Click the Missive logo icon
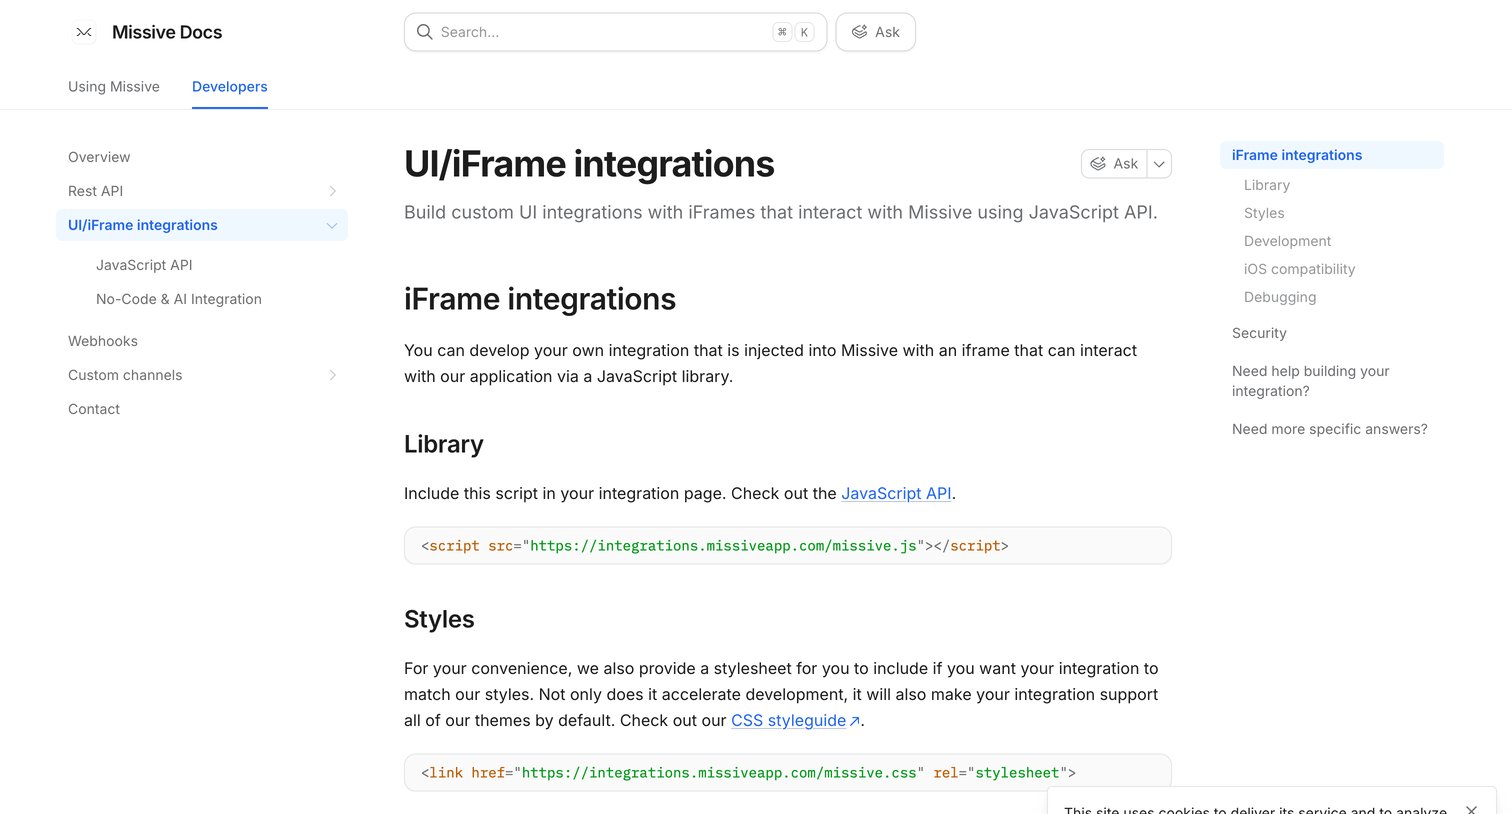Viewport: 1512px width, 814px height. 84,32
